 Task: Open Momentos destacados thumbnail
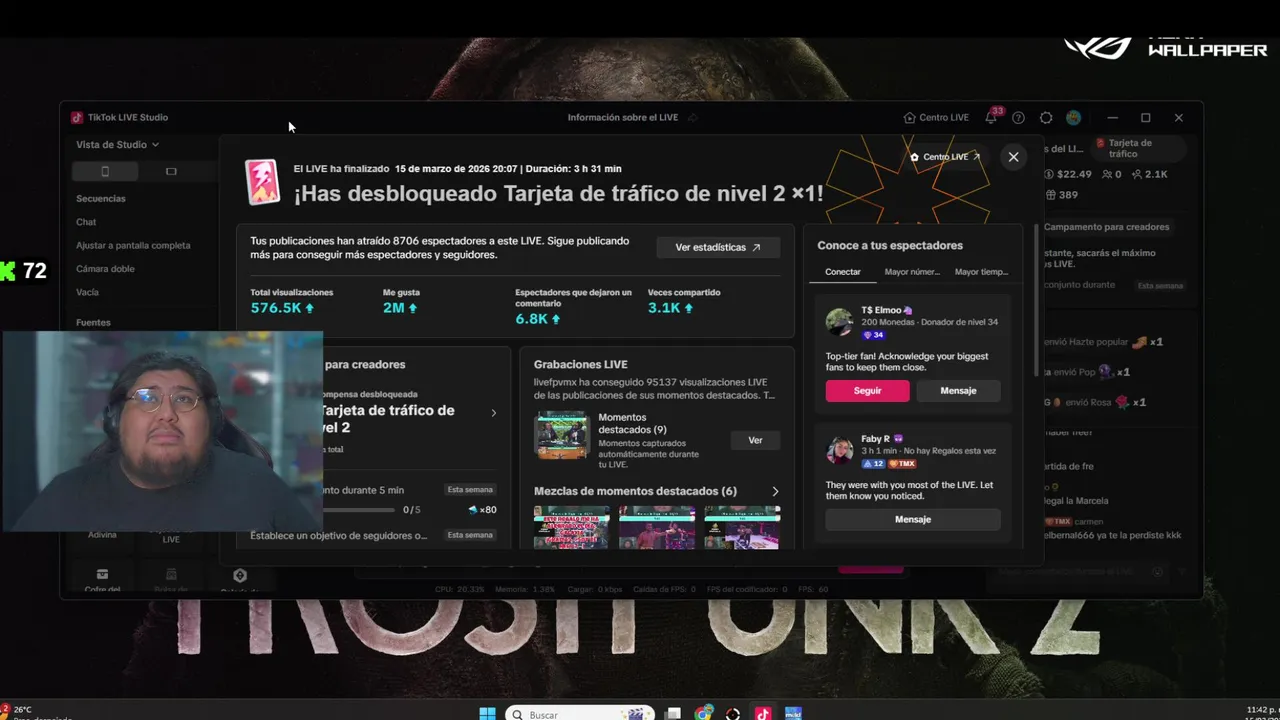coord(562,435)
